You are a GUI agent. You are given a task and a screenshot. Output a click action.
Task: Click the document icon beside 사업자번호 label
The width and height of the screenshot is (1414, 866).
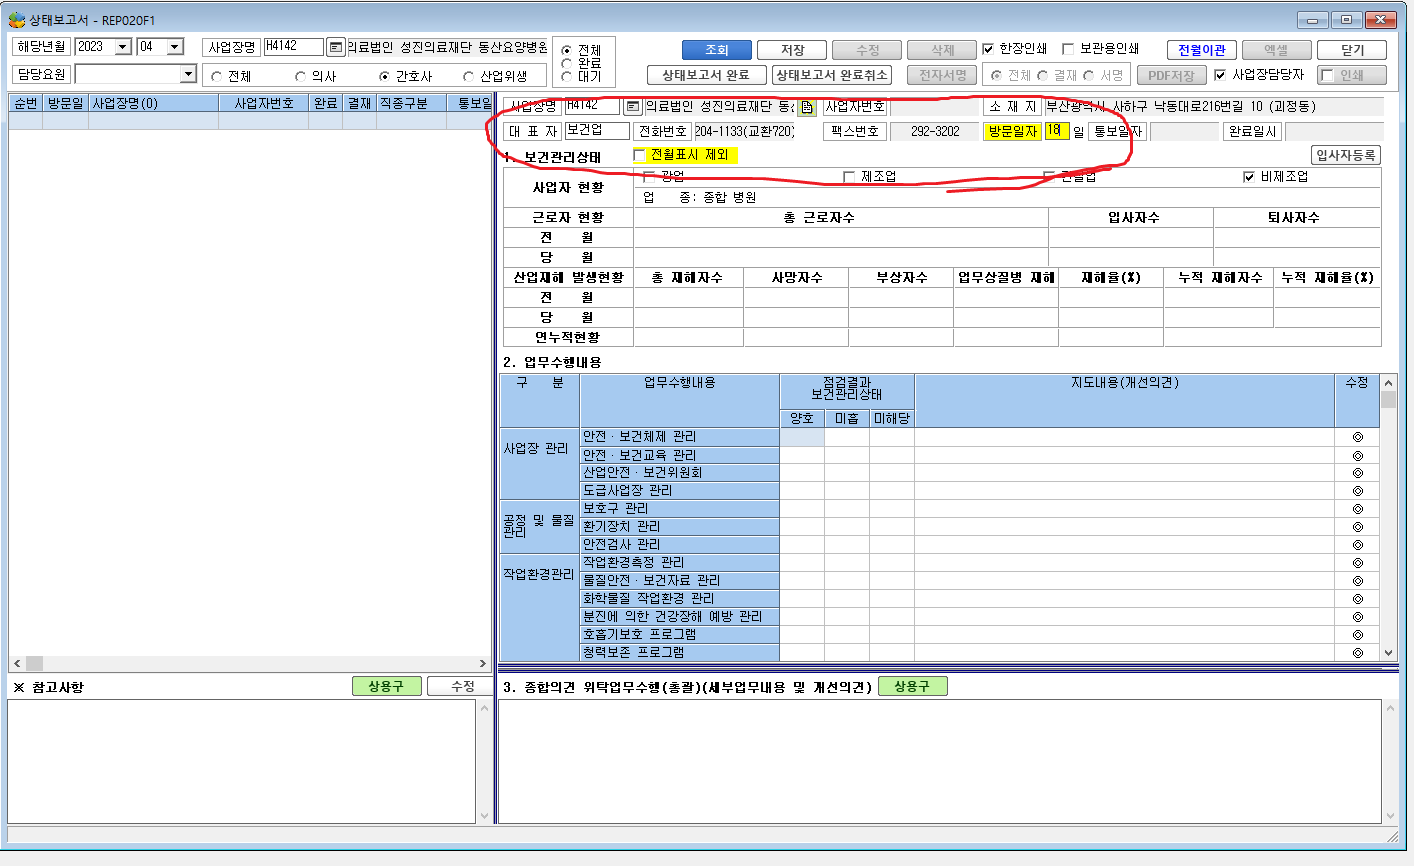coord(807,107)
